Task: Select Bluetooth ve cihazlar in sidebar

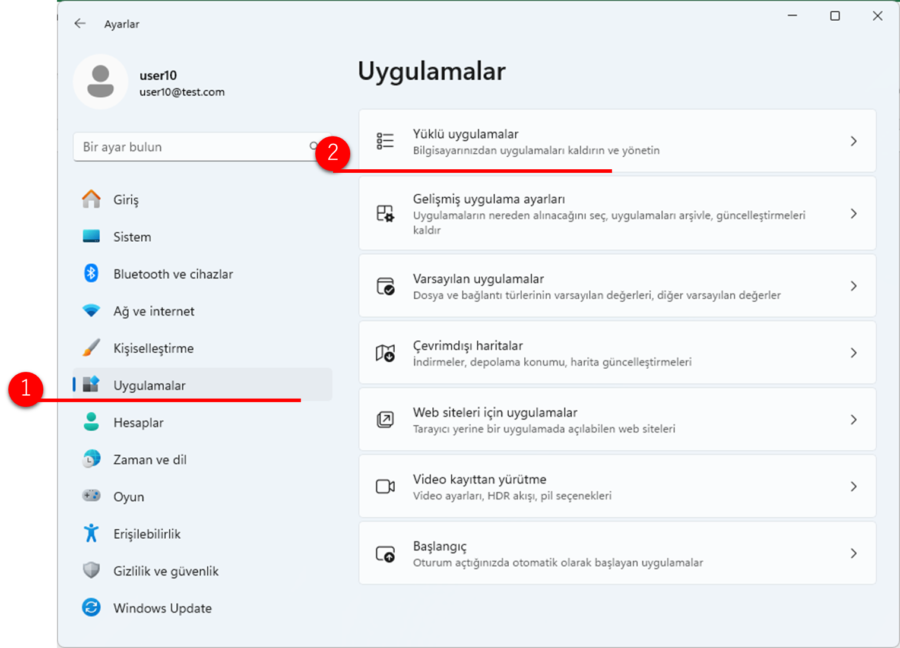Action: (203, 274)
